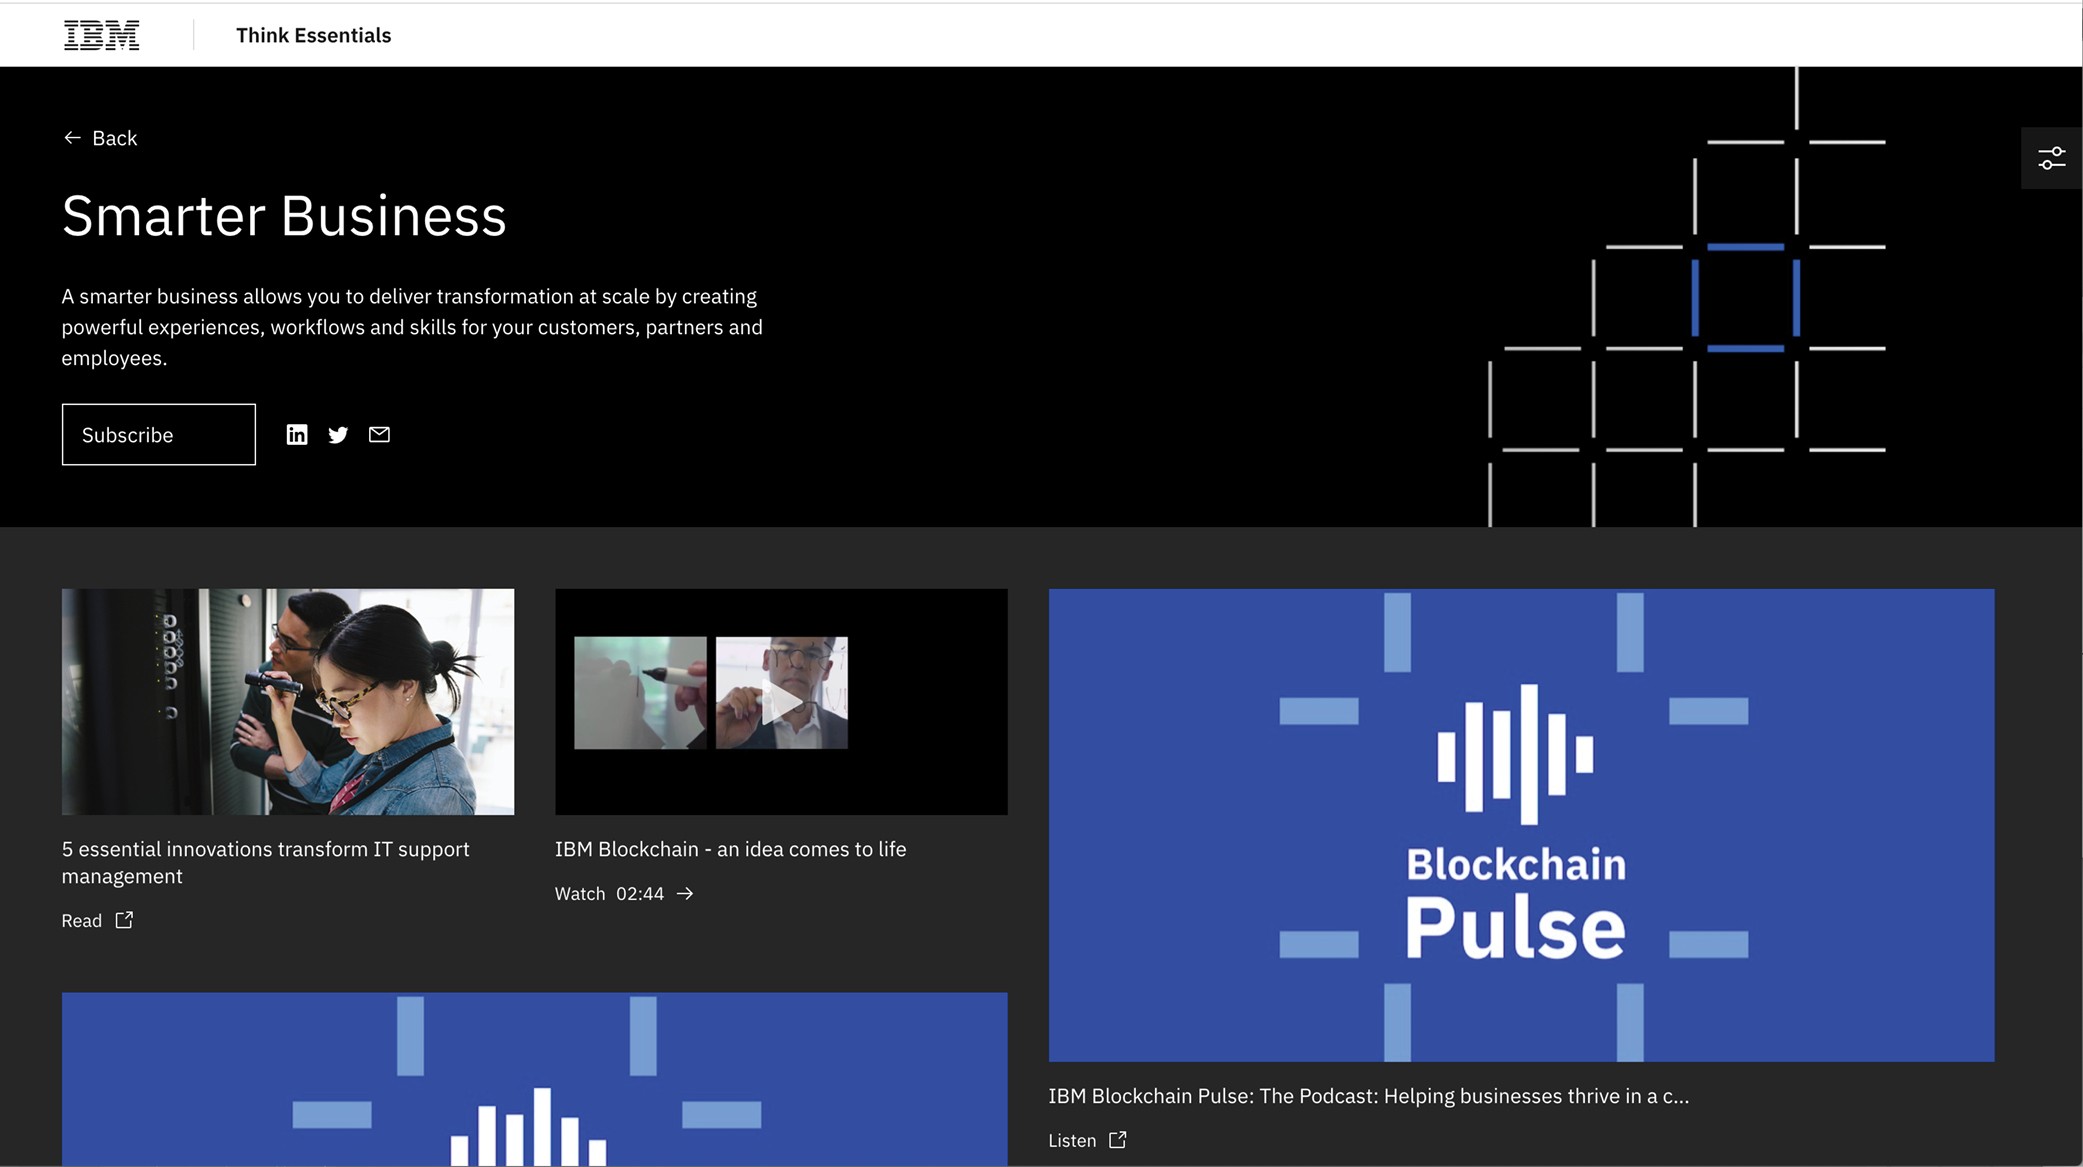Open the filter settings sliders icon
This screenshot has height=1167, width=2083.
2051,158
